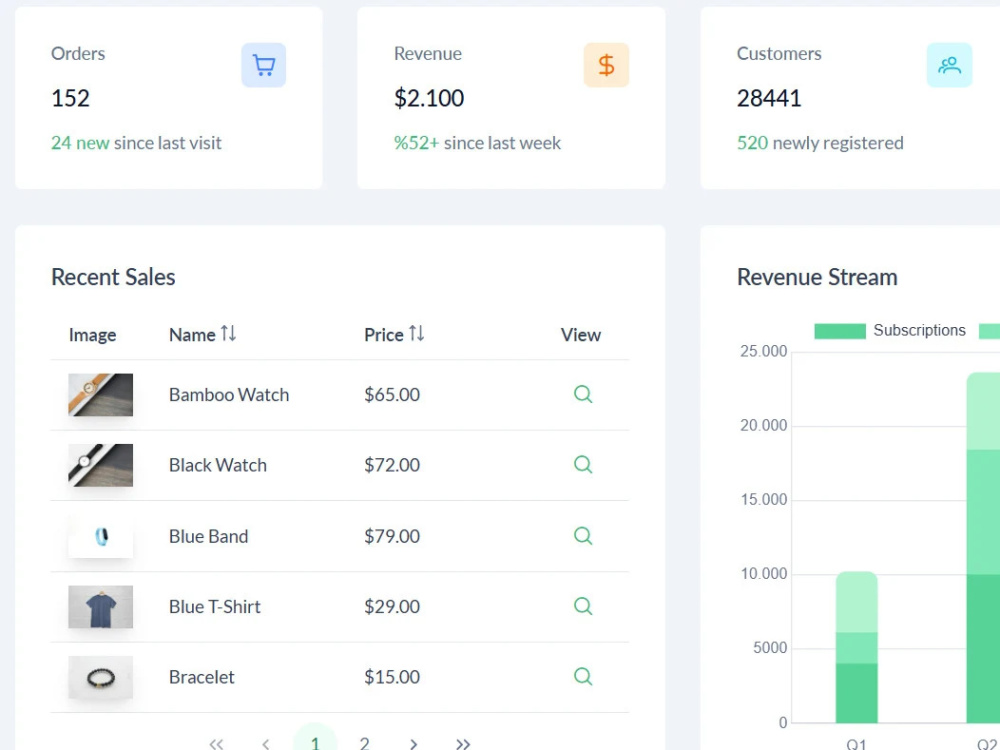Screen dimensions: 1000x750
Task: Click the Customers count 28441
Action: [x=768, y=98]
